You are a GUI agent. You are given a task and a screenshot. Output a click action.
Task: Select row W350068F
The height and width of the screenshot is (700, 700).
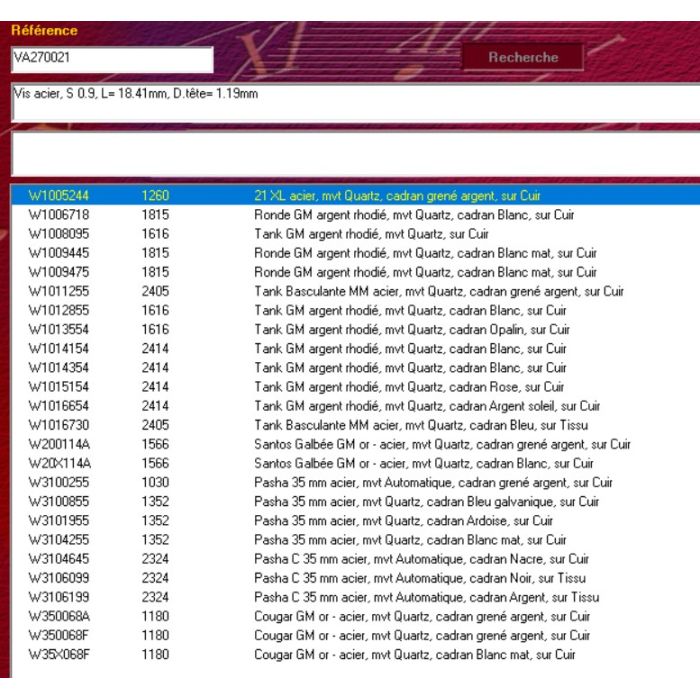(355, 635)
